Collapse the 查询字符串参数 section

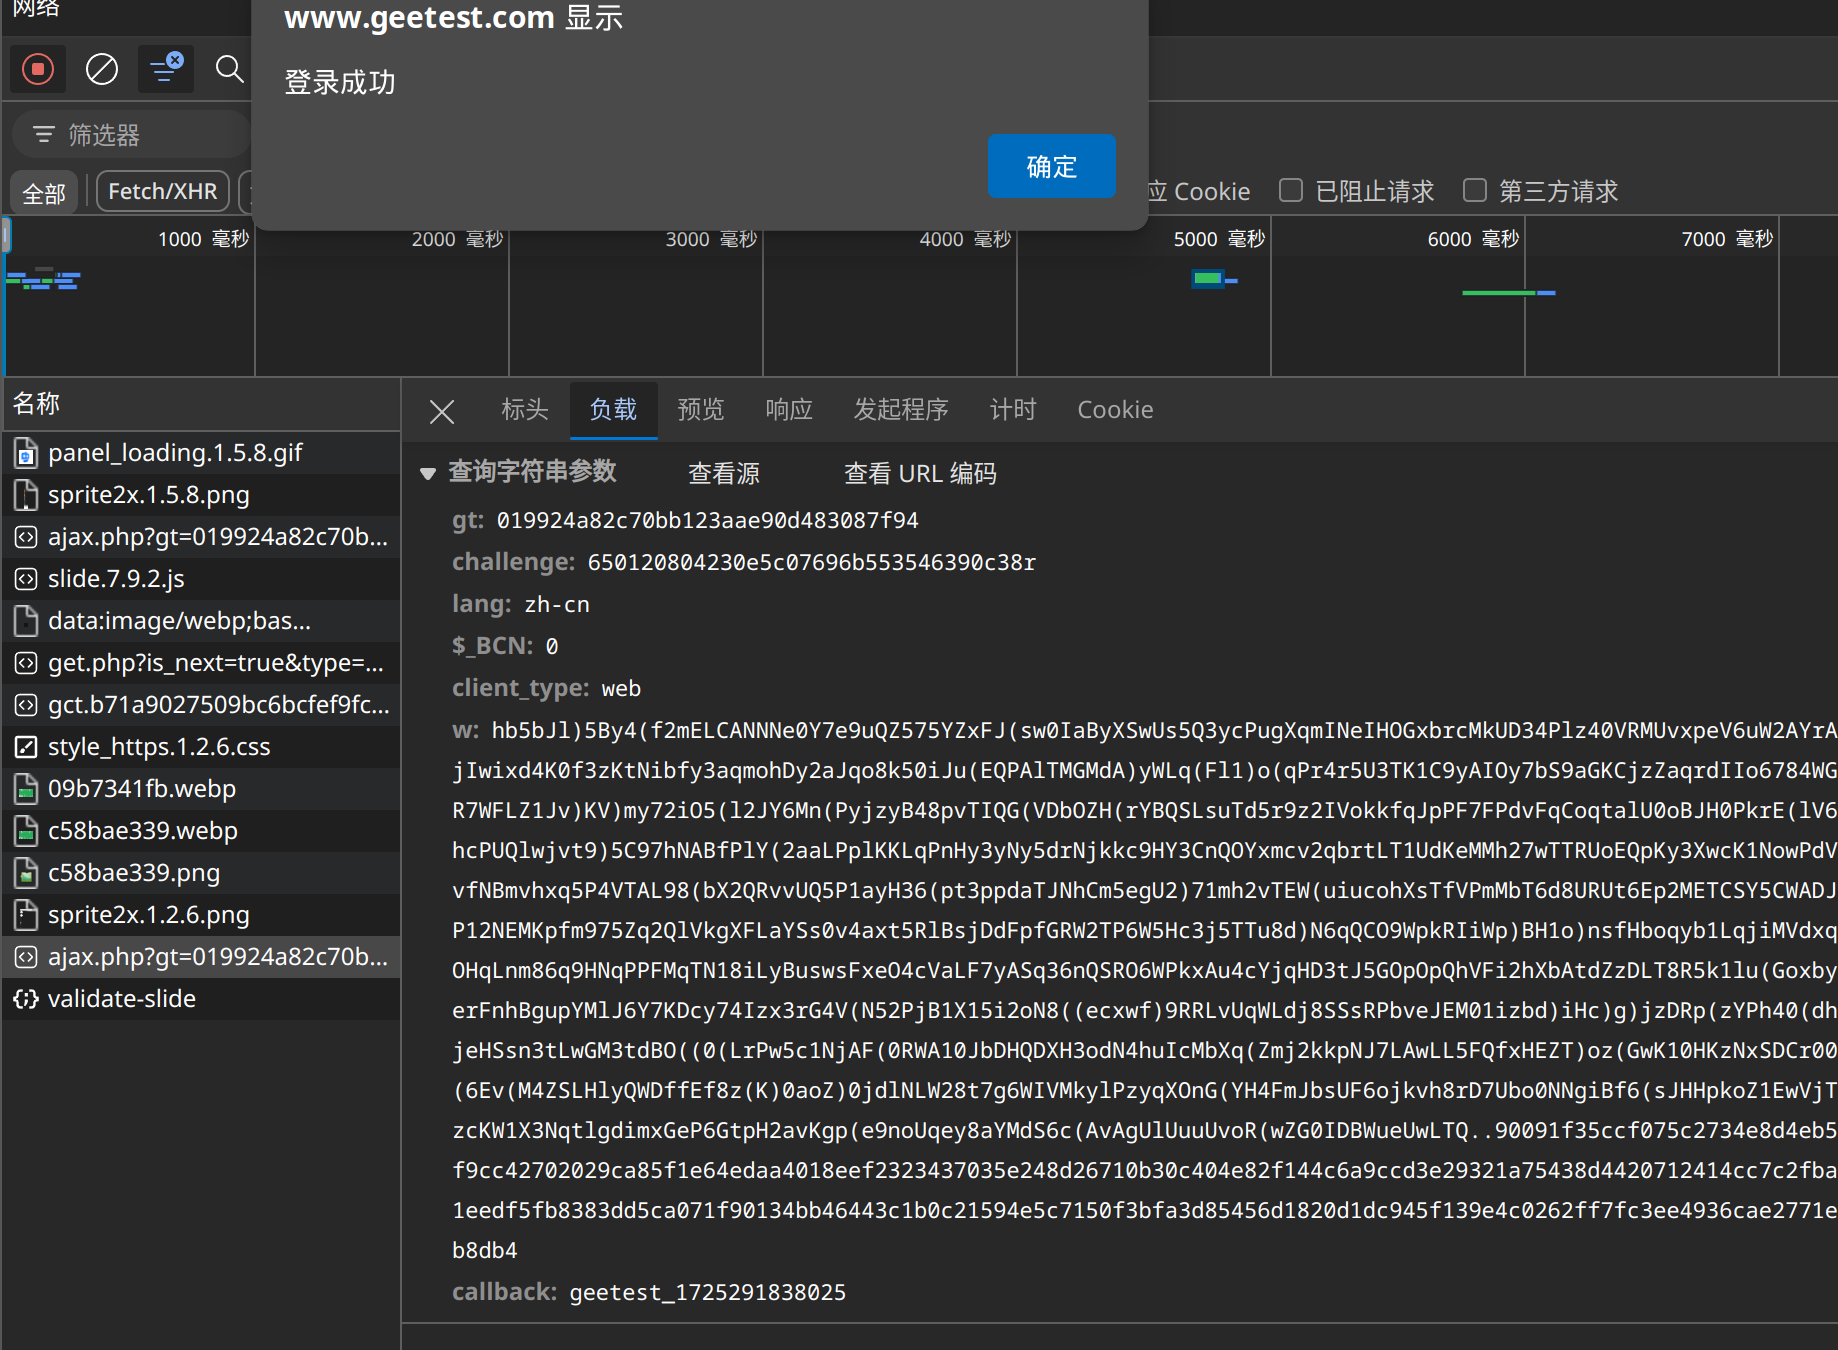[428, 473]
